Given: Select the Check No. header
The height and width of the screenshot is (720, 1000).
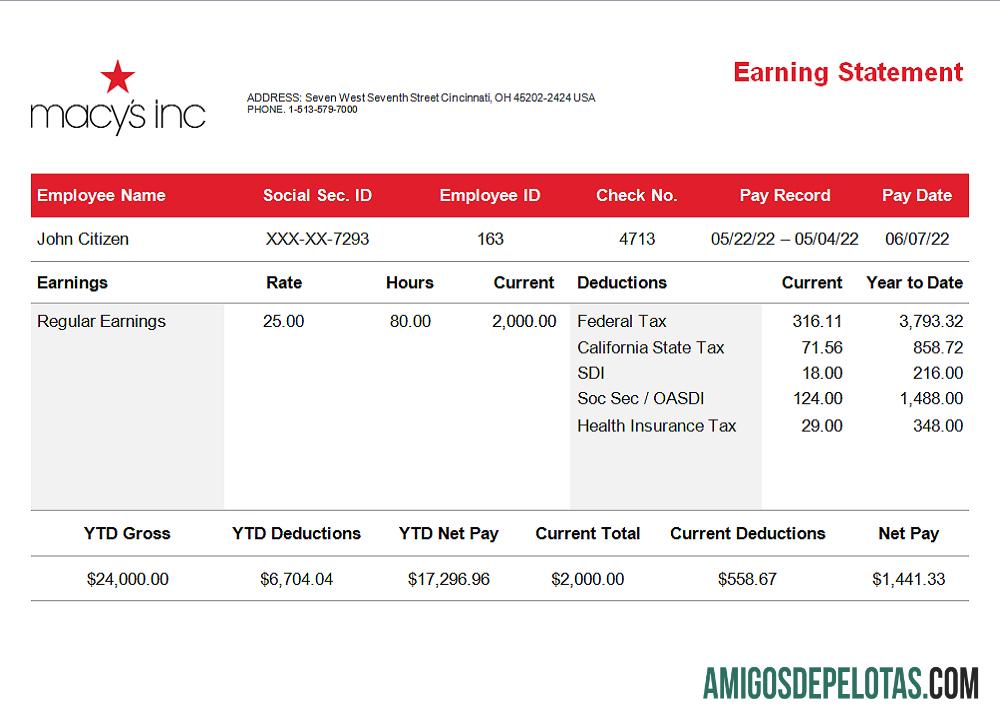Looking at the screenshot, I should (x=637, y=196).
